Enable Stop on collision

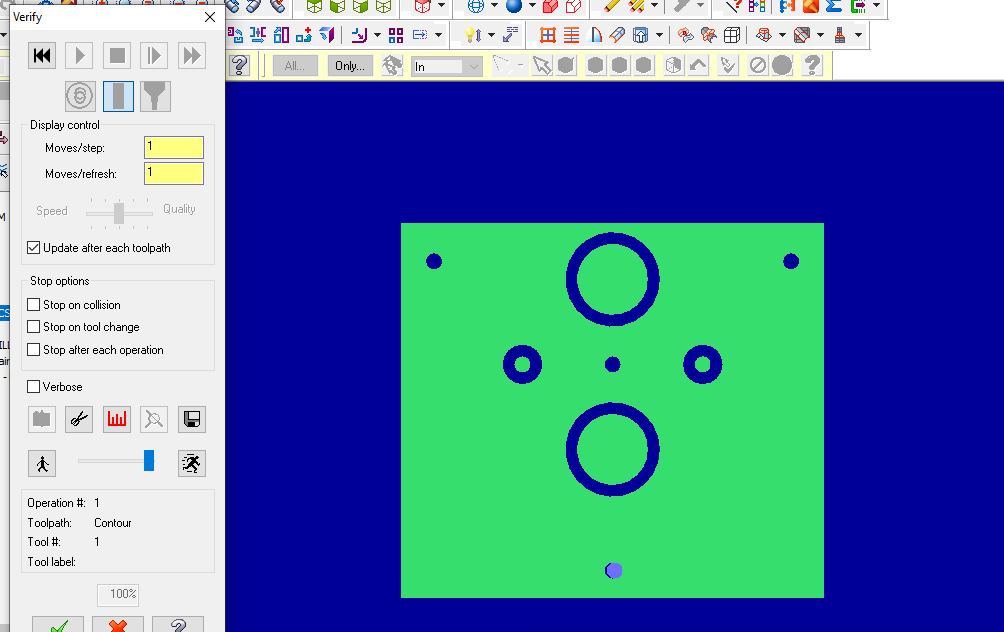(34, 304)
